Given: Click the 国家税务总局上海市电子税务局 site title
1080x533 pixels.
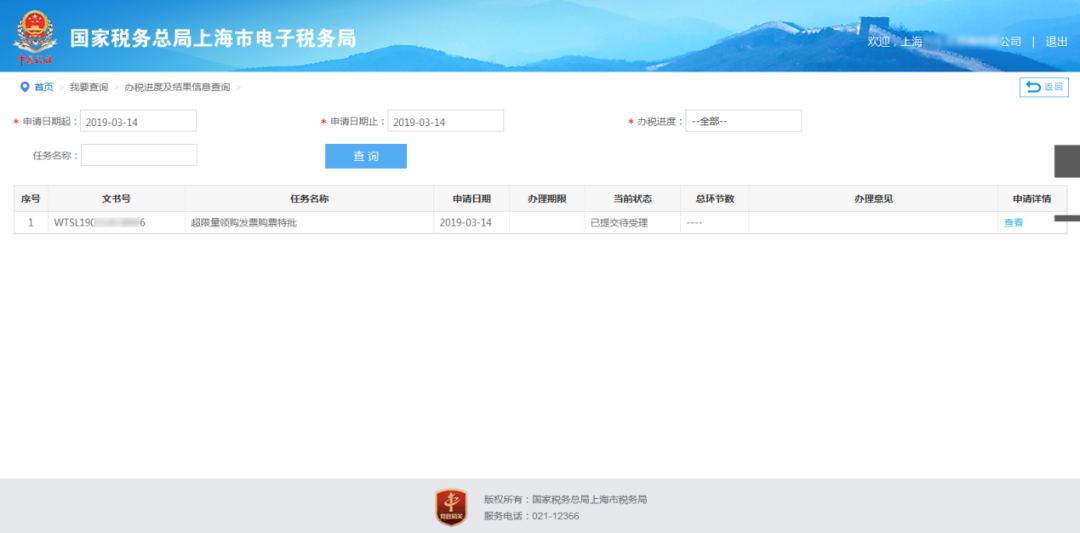Looking at the screenshot, I should coord(213,38).
